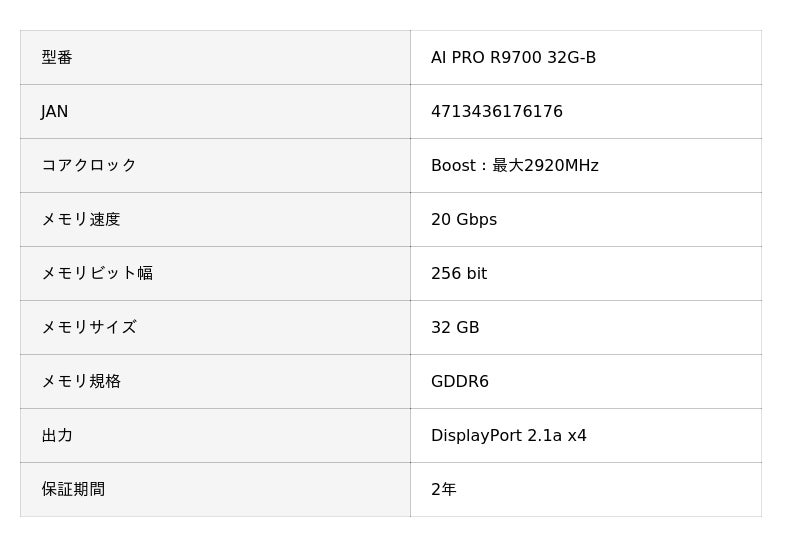Select the JAN code 4713436176176
The height and width of the screenshot is (547, 800).
pyautogui.click(x=496, y=112)
